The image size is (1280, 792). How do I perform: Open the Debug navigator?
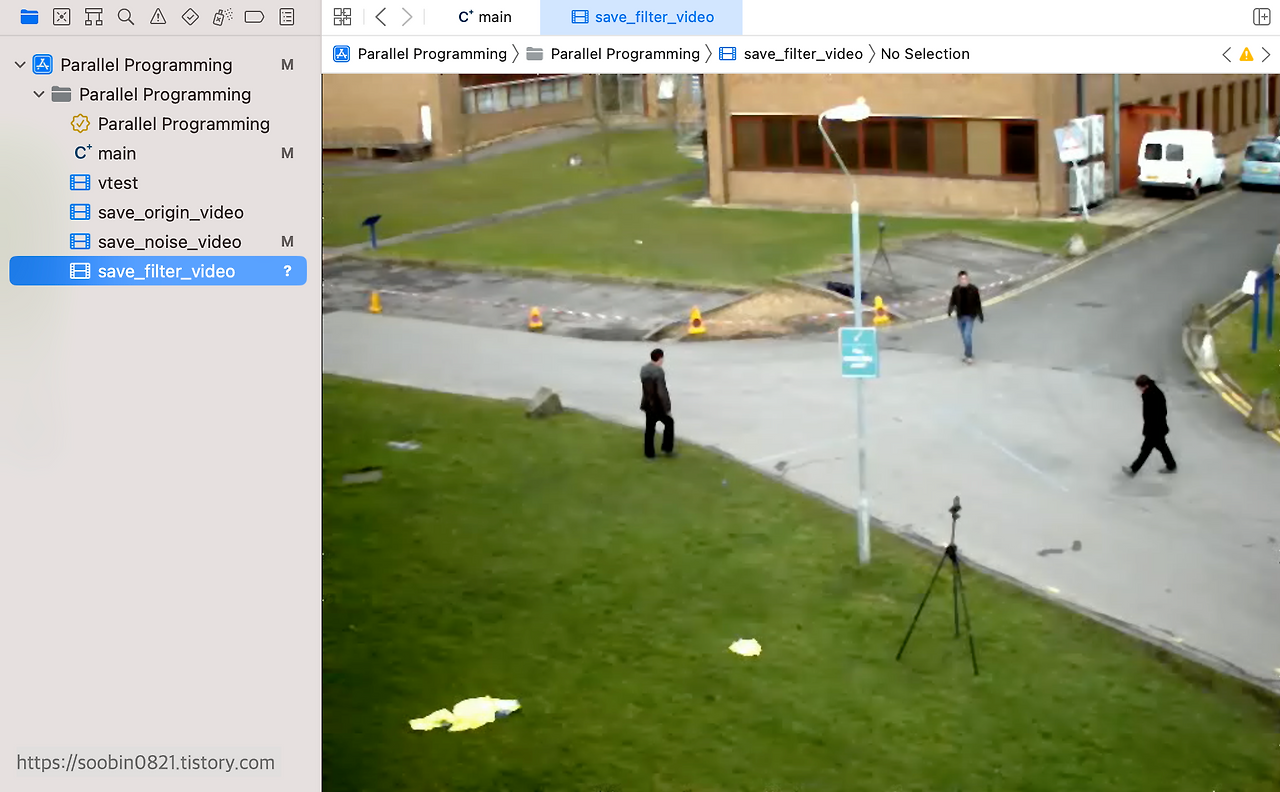pyautogui.click(x=222, y=17)
